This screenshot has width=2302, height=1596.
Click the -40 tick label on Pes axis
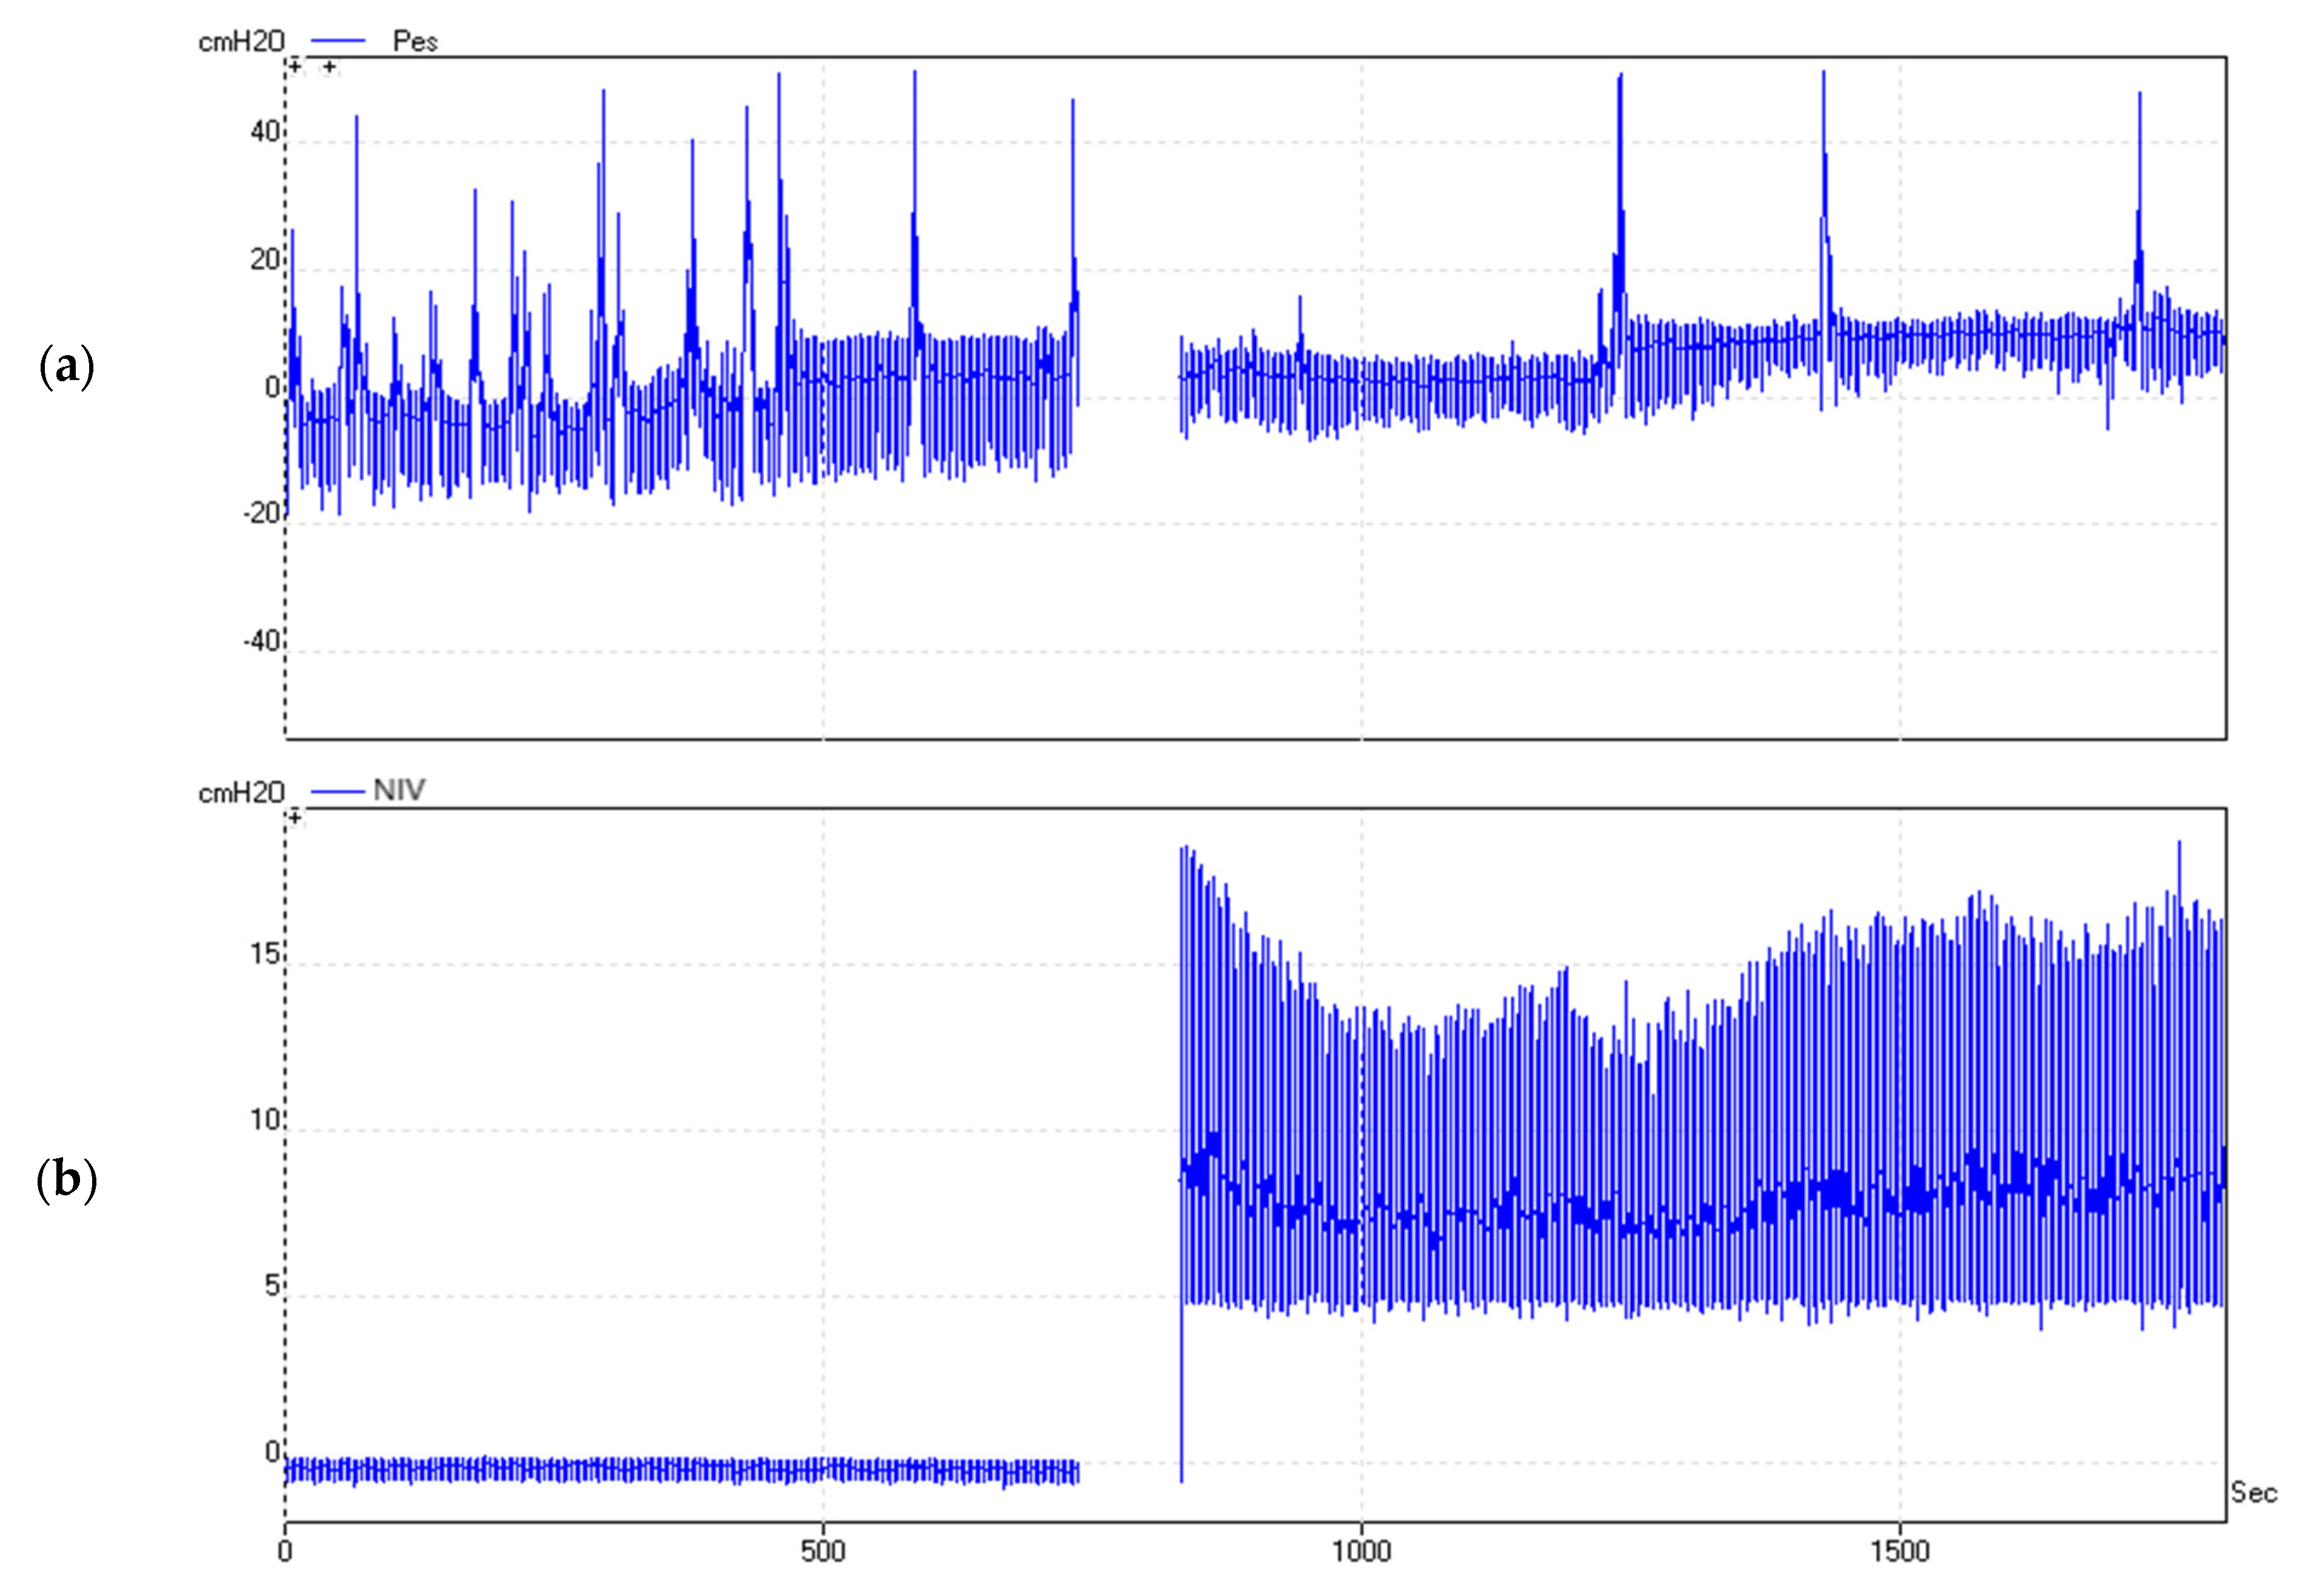pos(262,641)
